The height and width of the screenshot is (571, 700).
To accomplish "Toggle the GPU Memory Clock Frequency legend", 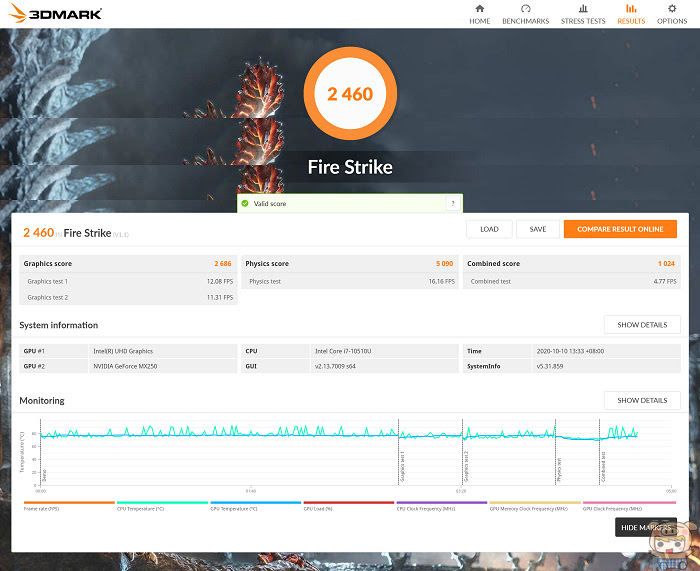I will pyautogui.click(x=535, y=506).
